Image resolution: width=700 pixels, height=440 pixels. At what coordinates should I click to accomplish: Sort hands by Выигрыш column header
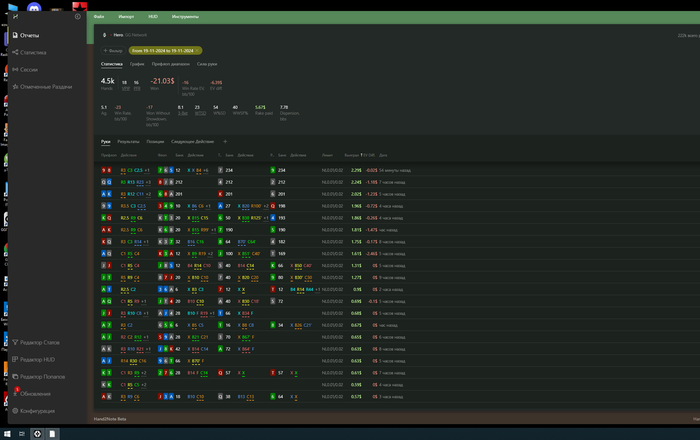[x=351, y=155]
